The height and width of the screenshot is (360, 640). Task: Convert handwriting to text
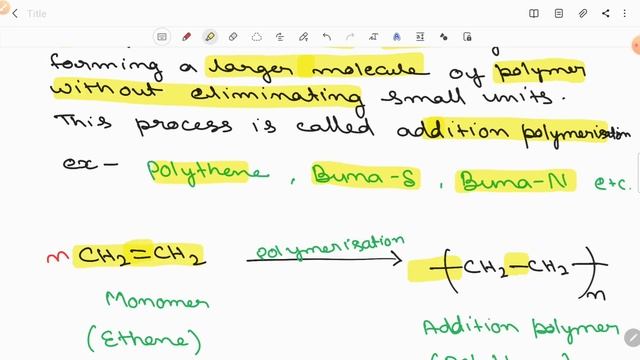point(373,37)
